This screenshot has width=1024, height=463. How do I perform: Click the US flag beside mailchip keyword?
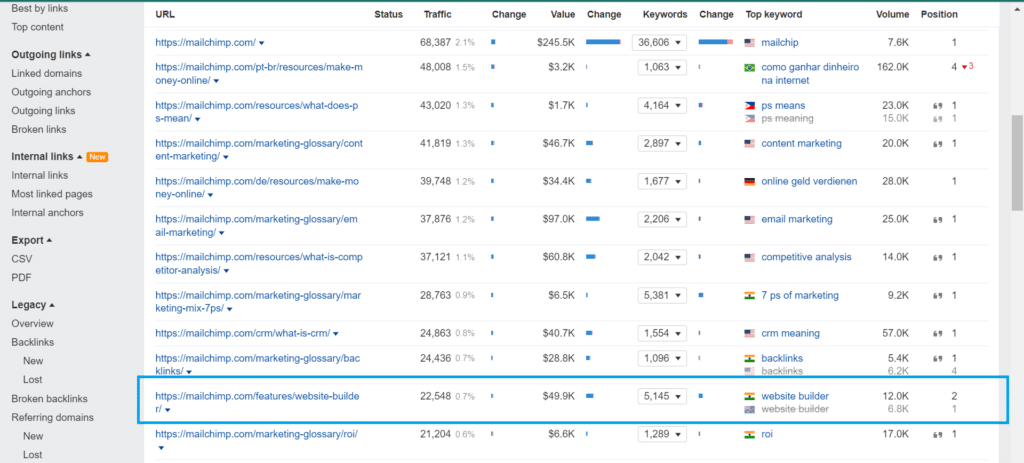pos(750,42)
